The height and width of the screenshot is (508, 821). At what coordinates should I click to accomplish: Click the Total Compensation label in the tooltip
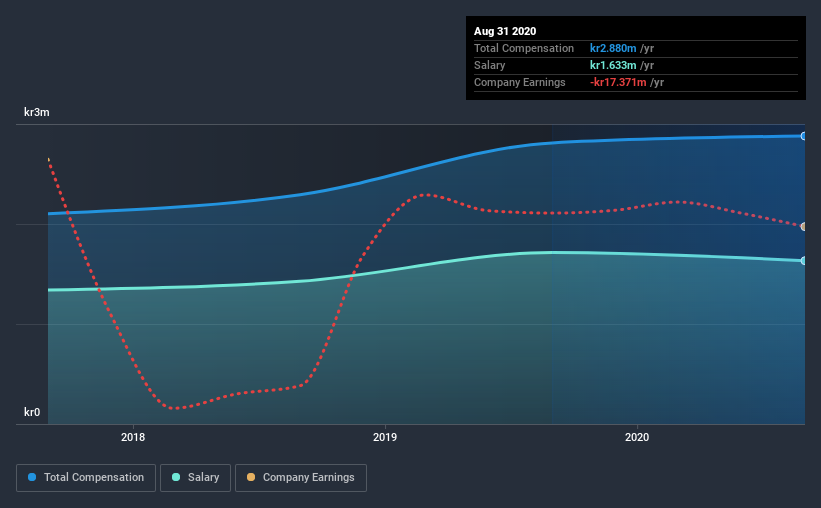(524, 48)
